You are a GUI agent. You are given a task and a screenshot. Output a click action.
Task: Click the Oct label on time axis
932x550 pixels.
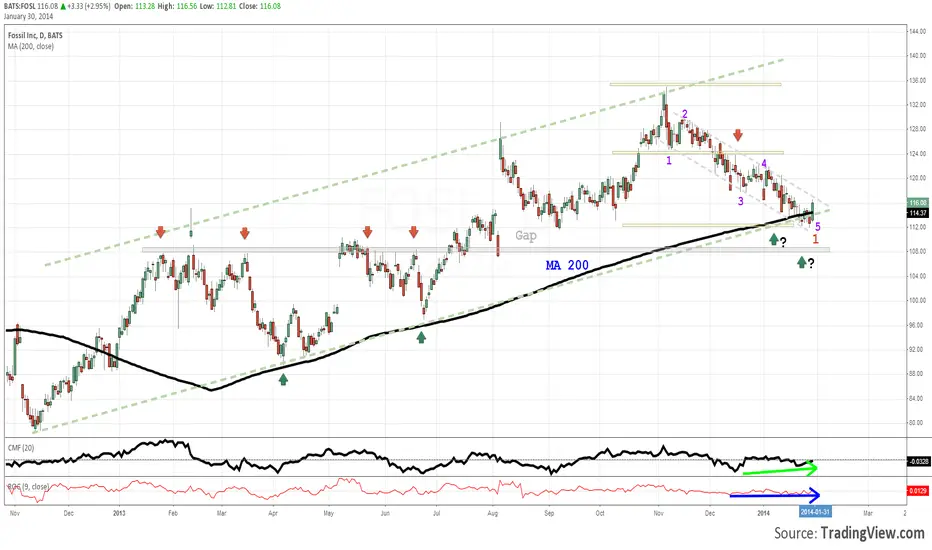point(600,513)
